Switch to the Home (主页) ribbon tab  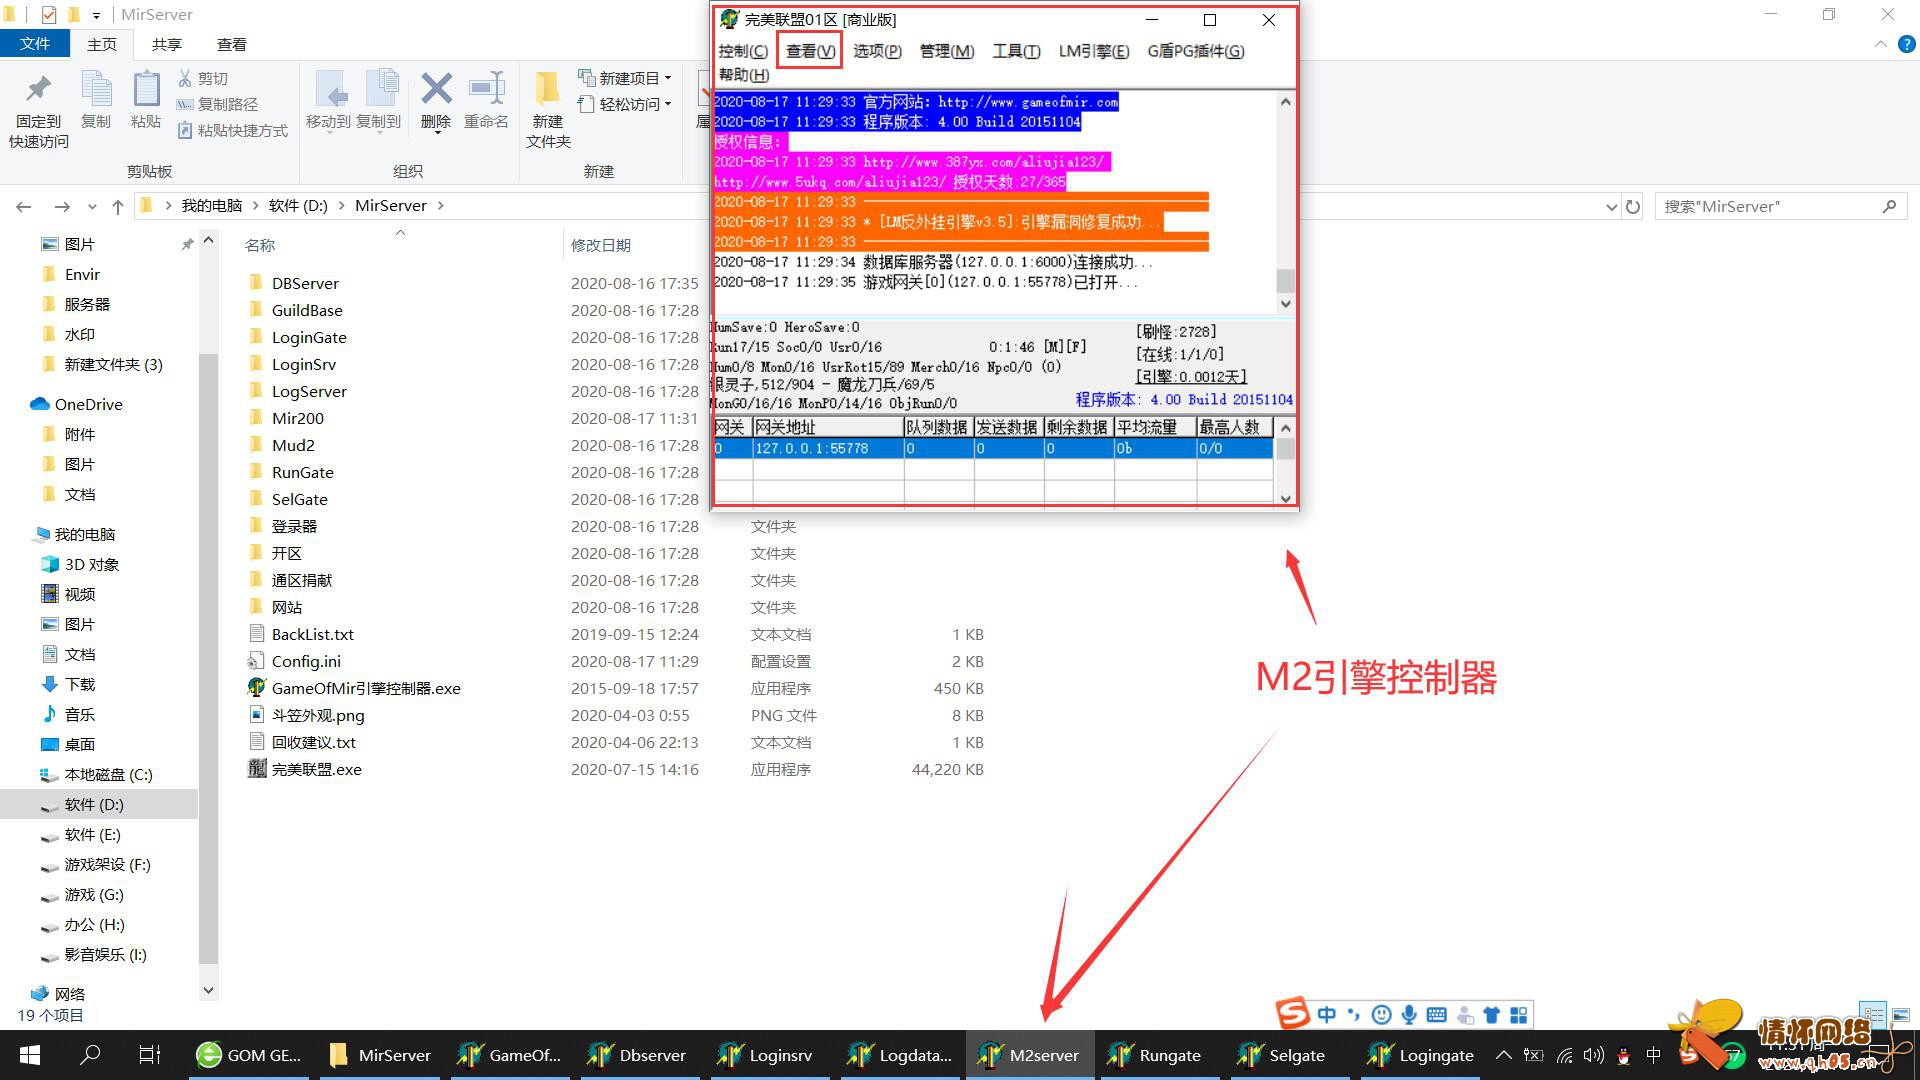pyautogui.click(x=102, y=44)
